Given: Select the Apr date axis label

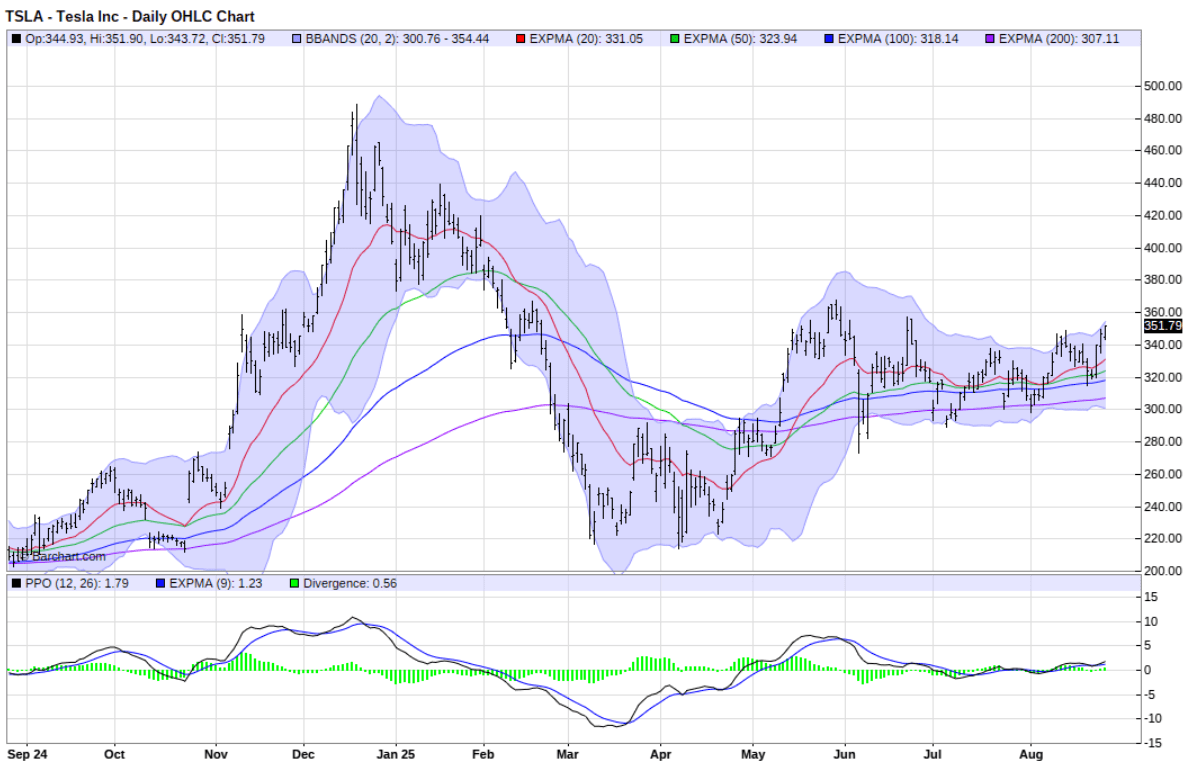Looking at the screenshot, I should tap(660, 755).
